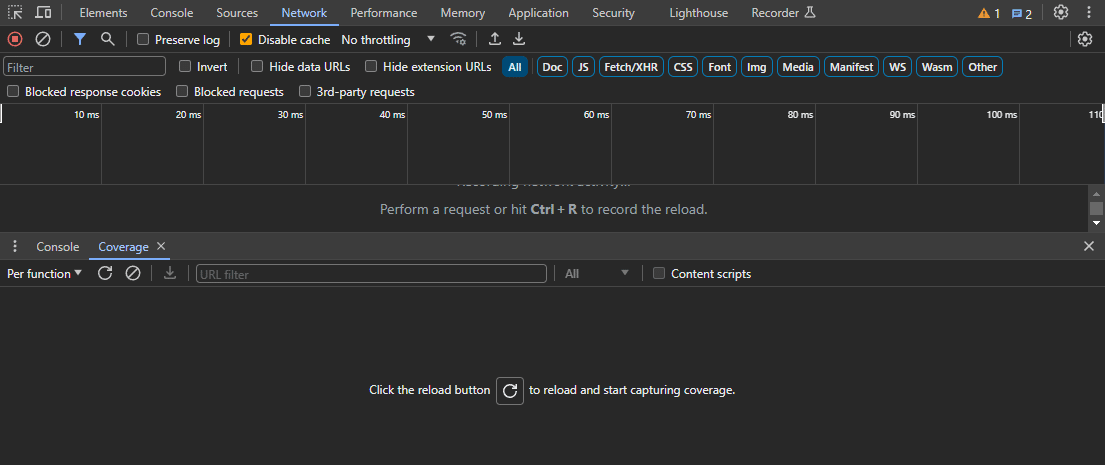Uncheck Disable cache checkbox
The height and width of the screenshot is (465, 1105).
246,39
